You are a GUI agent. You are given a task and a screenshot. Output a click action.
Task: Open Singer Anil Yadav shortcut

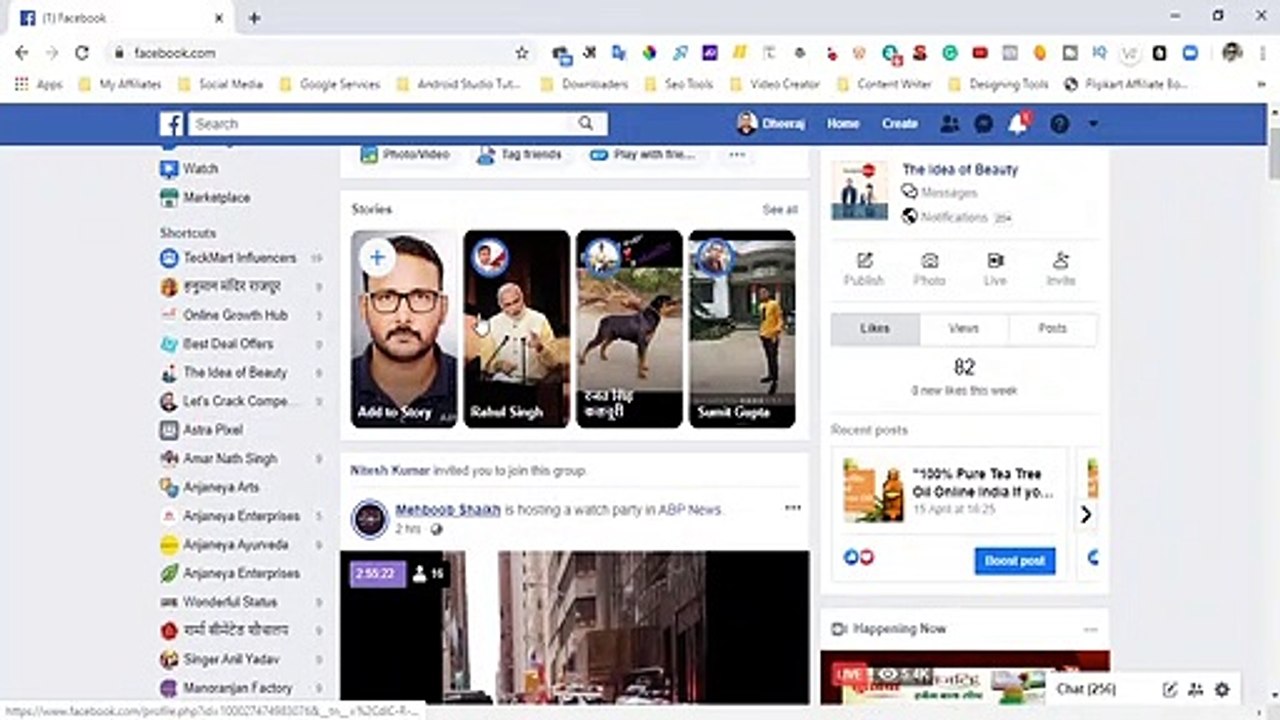point(232,660)
